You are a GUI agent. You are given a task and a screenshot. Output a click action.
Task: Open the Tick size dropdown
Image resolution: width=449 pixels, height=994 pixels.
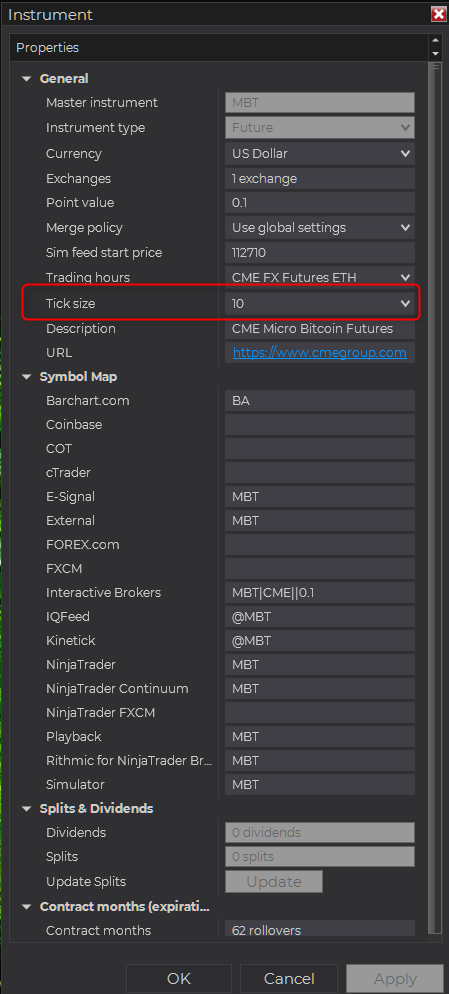[x=406, y=304]
